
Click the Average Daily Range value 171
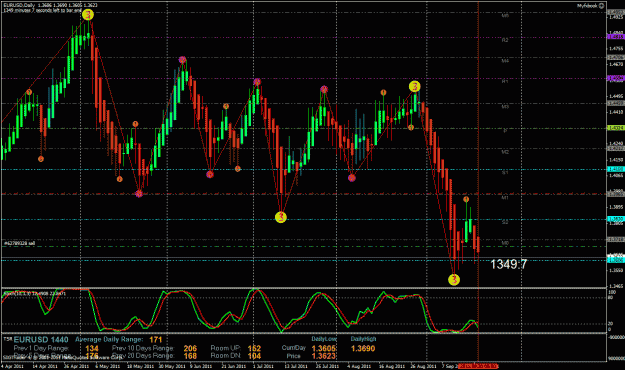(x=156, y=340)
